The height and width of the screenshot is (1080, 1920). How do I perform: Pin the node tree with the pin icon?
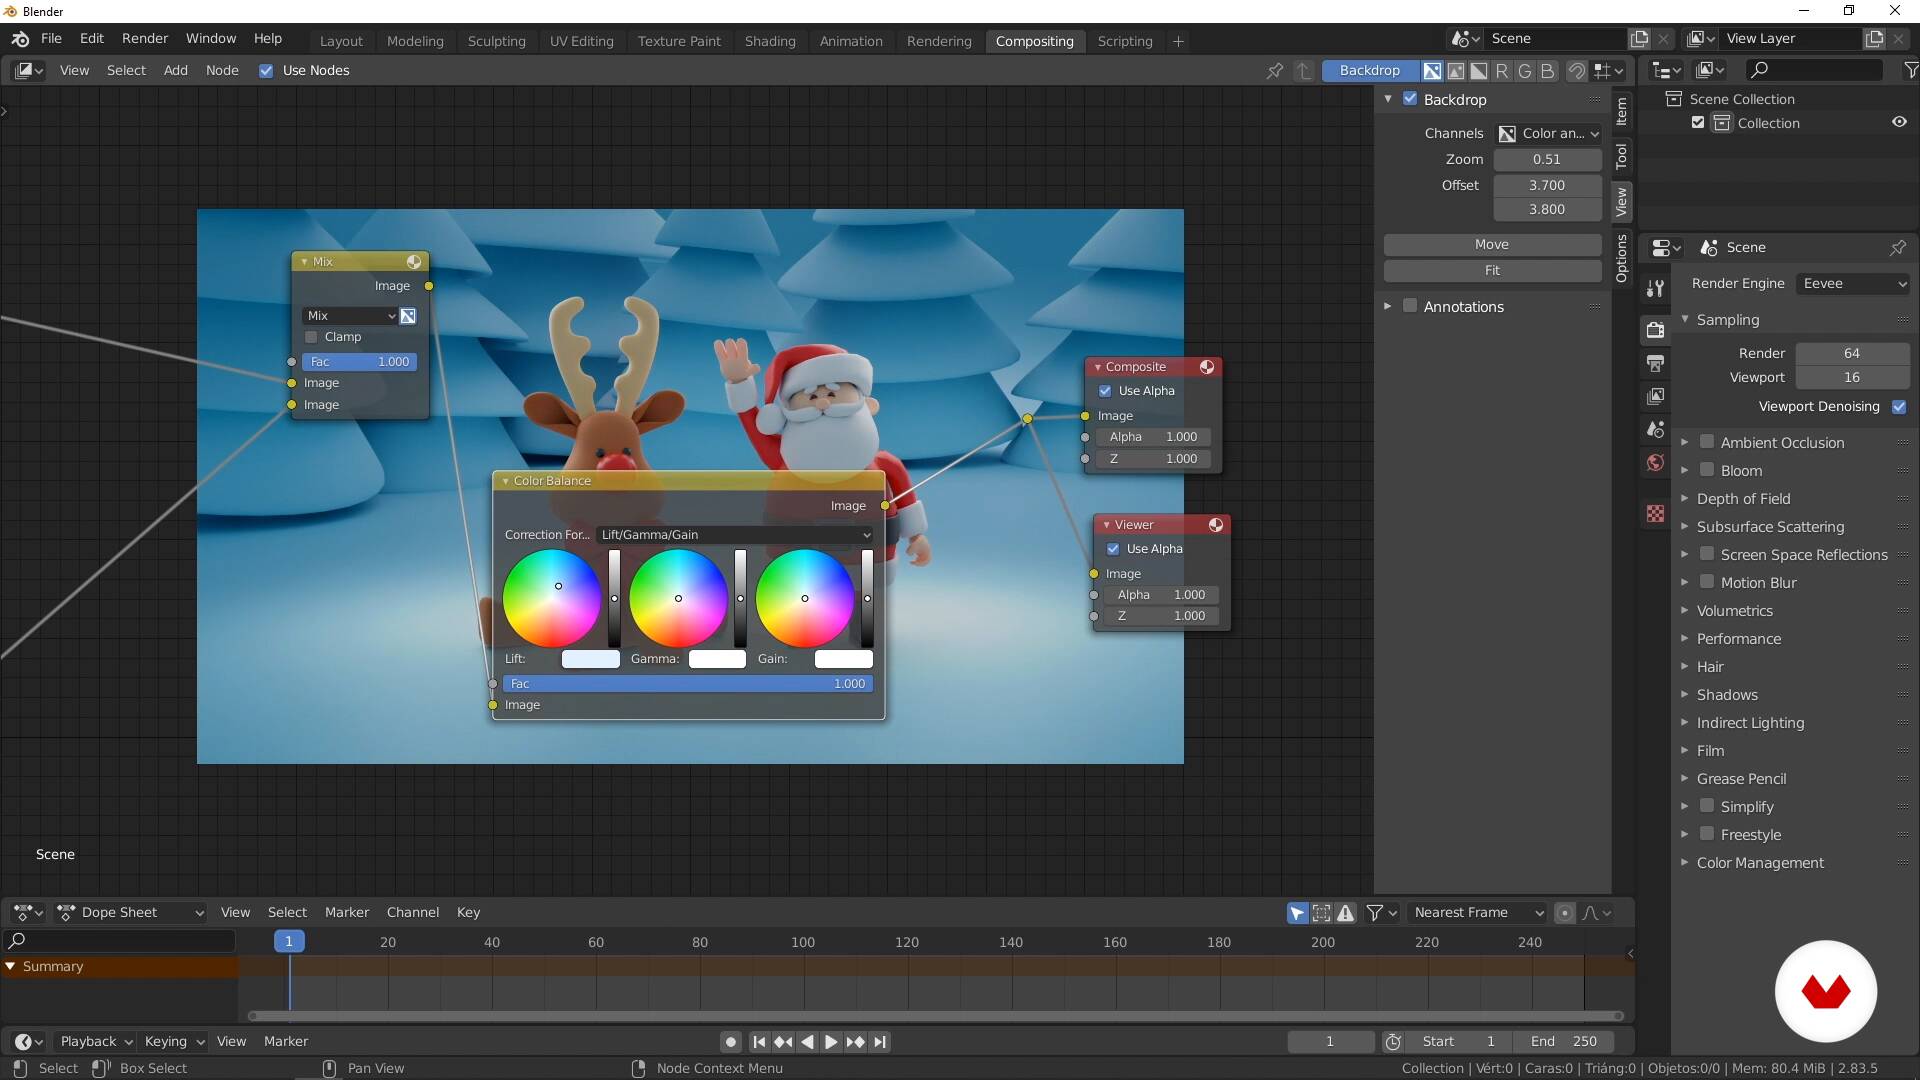click(x=1274, y=71)
